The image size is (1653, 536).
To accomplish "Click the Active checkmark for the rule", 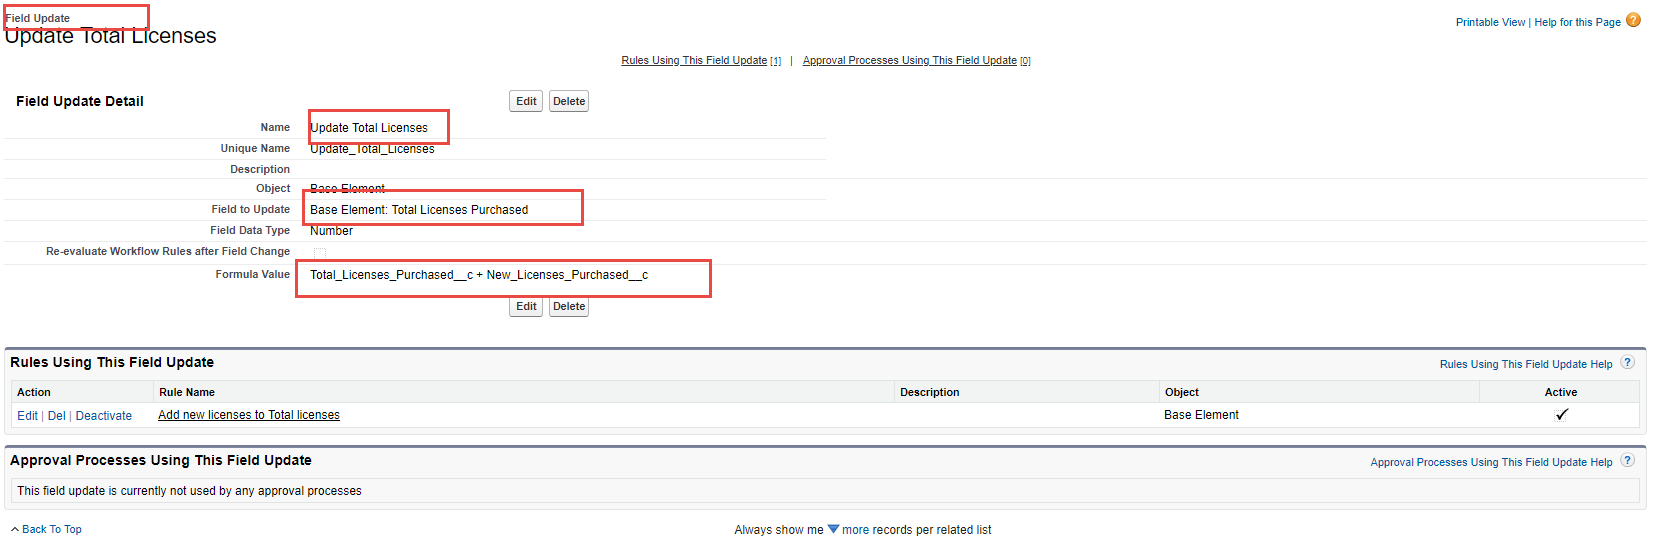I will pos(1561,415).
